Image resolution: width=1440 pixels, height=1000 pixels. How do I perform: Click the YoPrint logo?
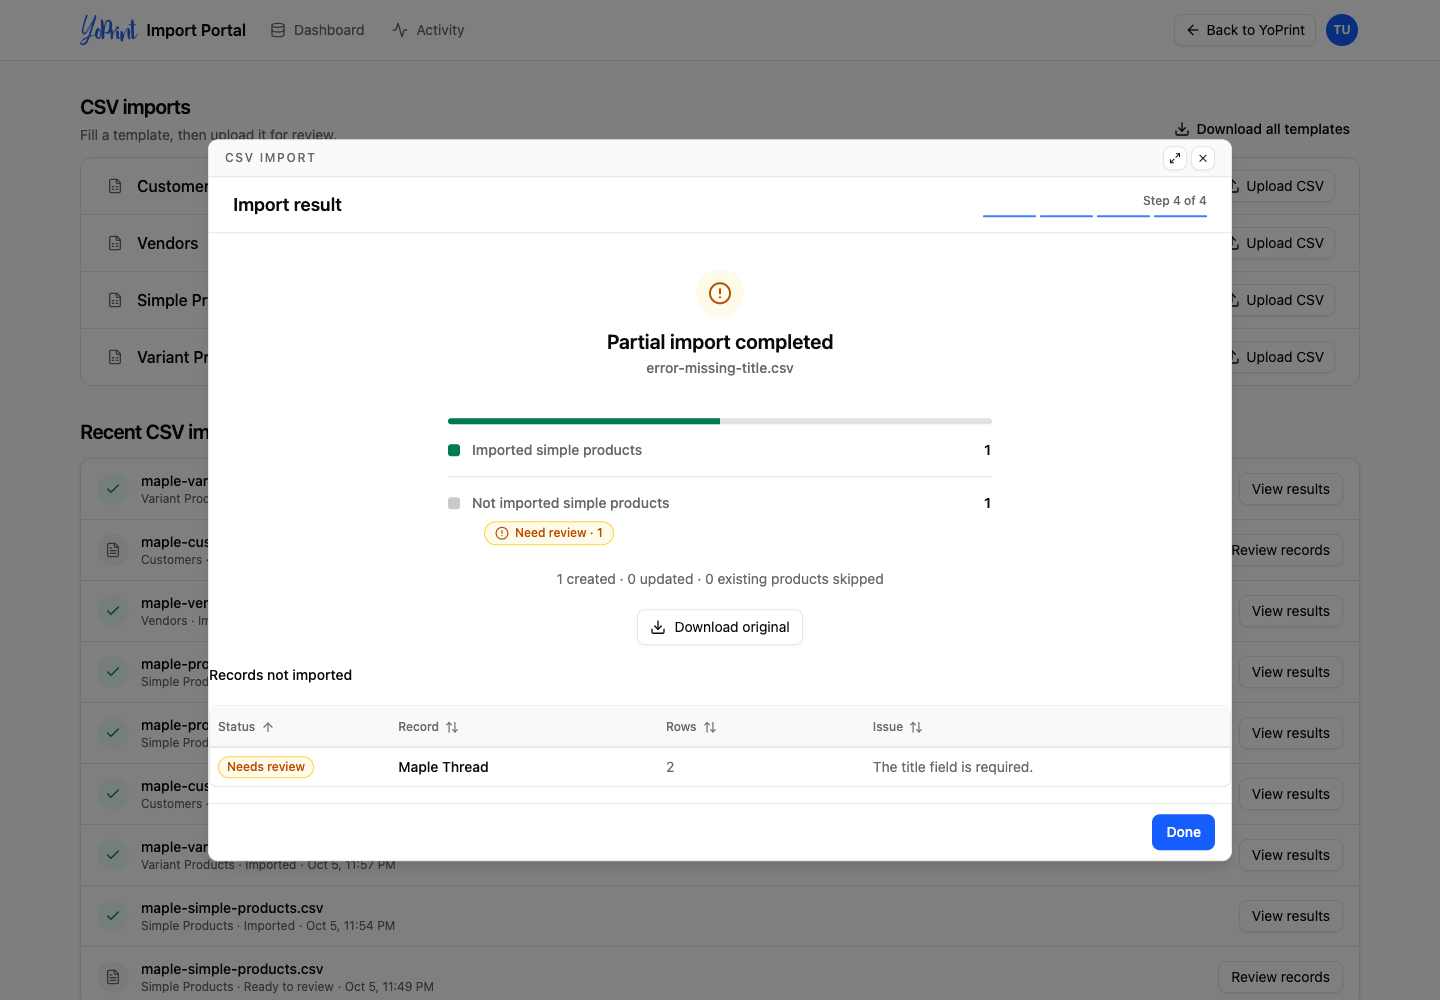tap(108, 30)
